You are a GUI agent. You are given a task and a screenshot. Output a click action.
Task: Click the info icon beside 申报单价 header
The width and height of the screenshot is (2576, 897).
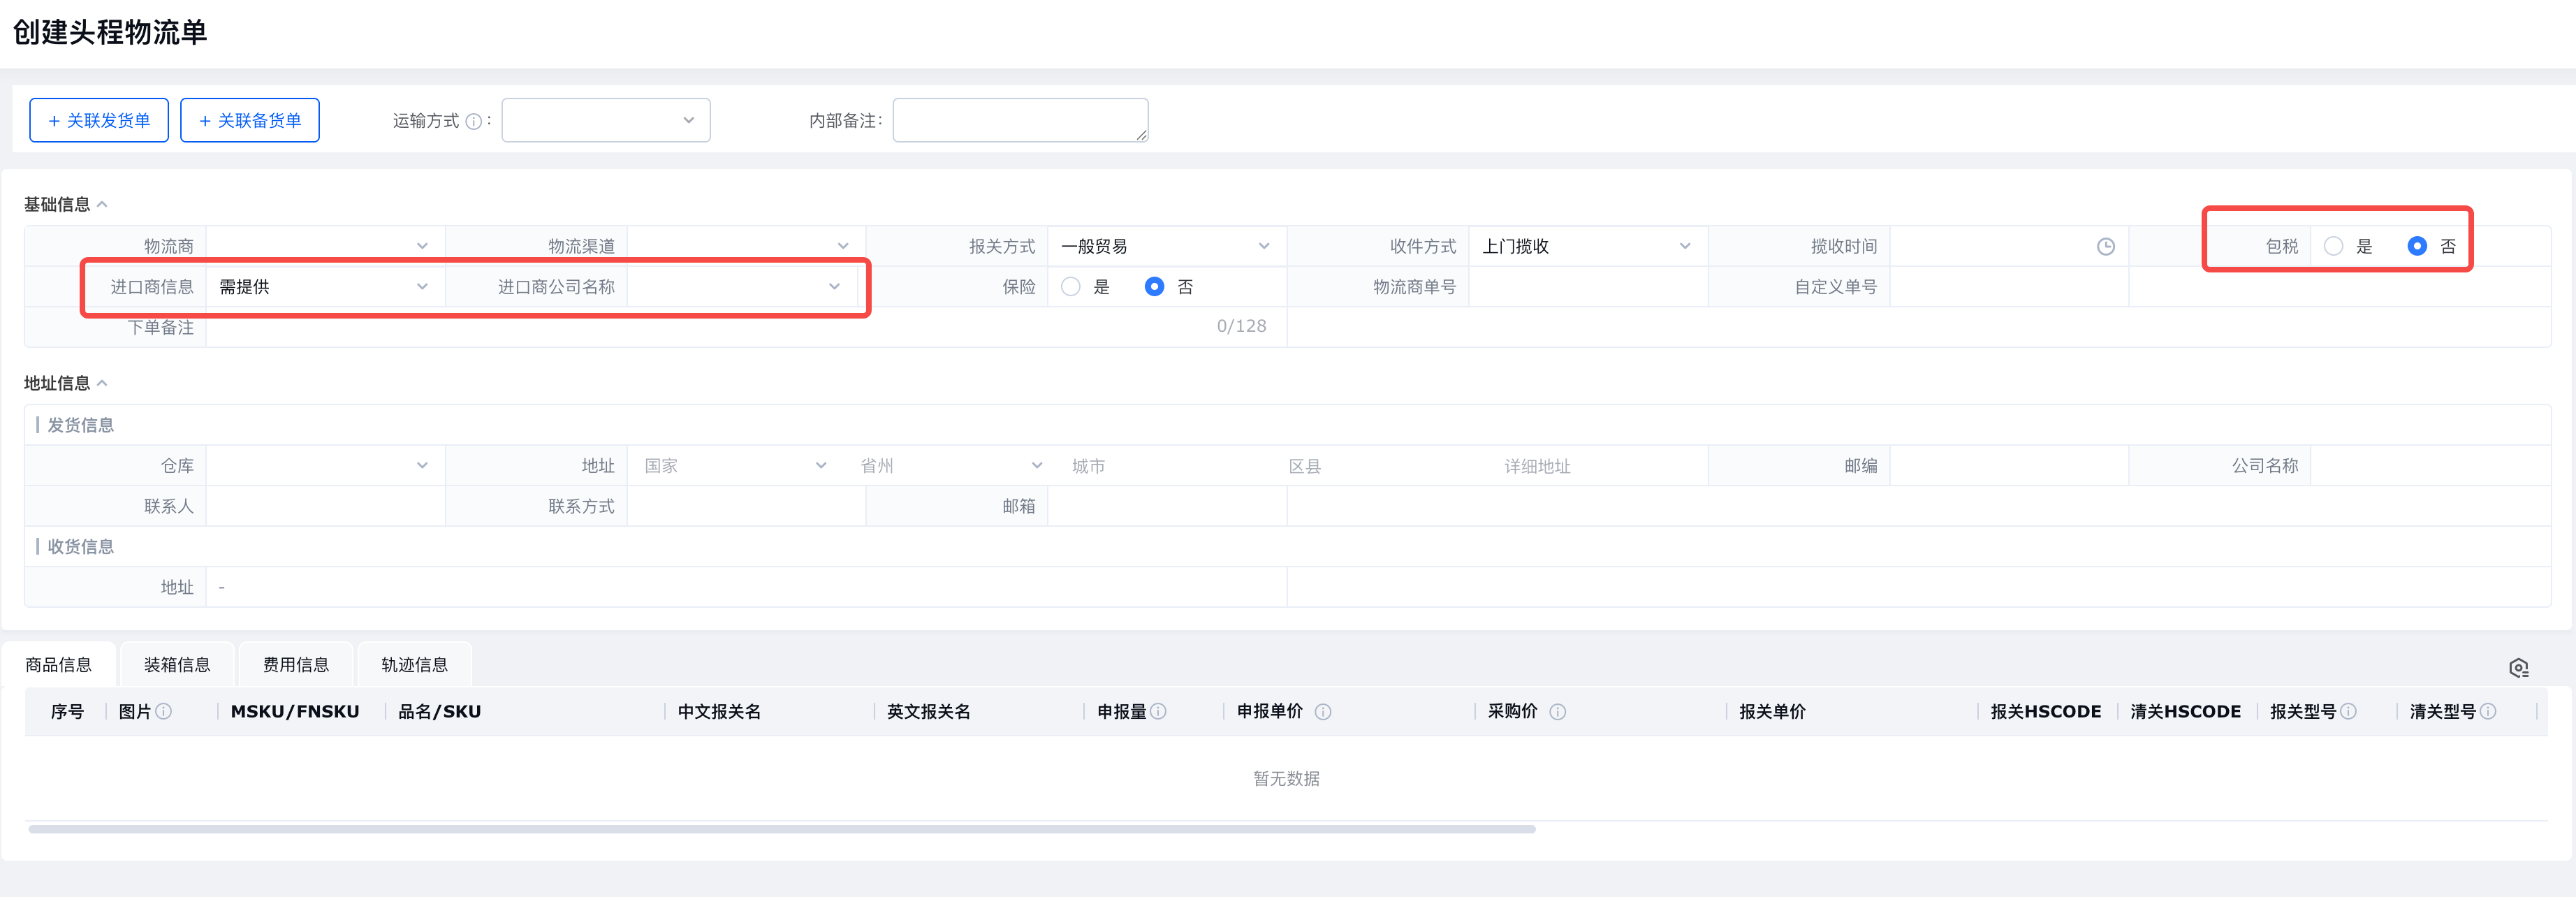click(x=1322, y=712)
